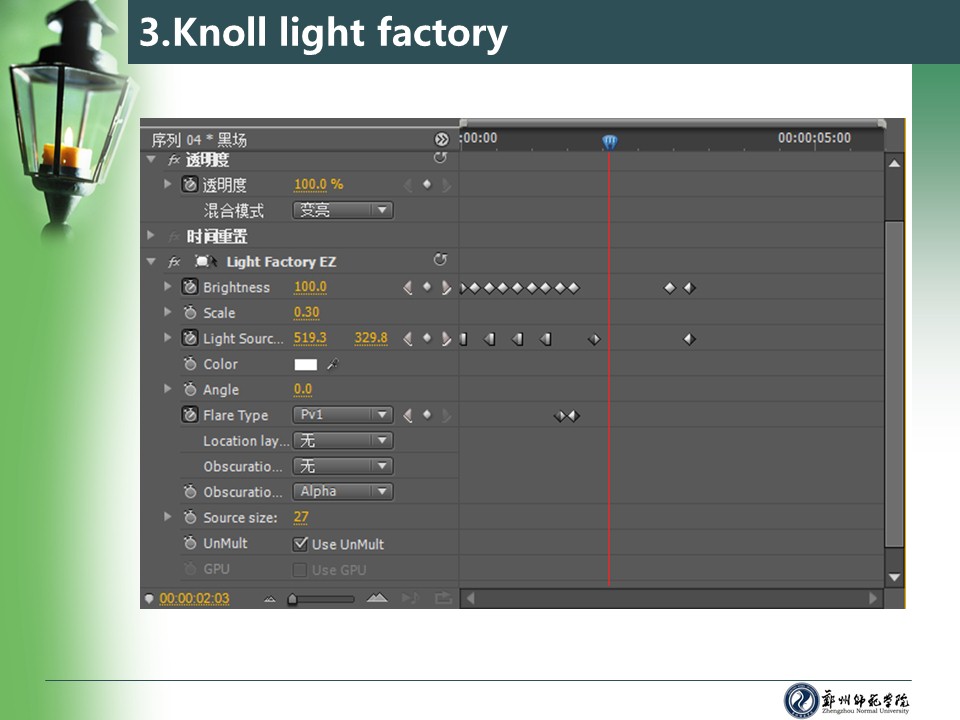
Task: Click the vertical scrollbar up arrow
Action: coord(894,163)
